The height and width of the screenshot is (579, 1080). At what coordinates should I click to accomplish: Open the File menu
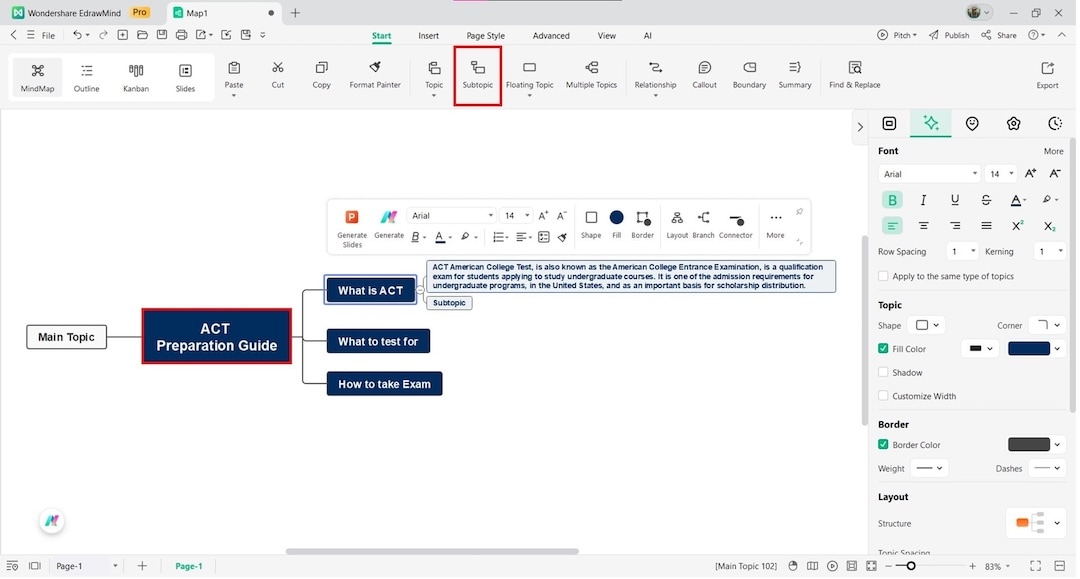(48, 35)
